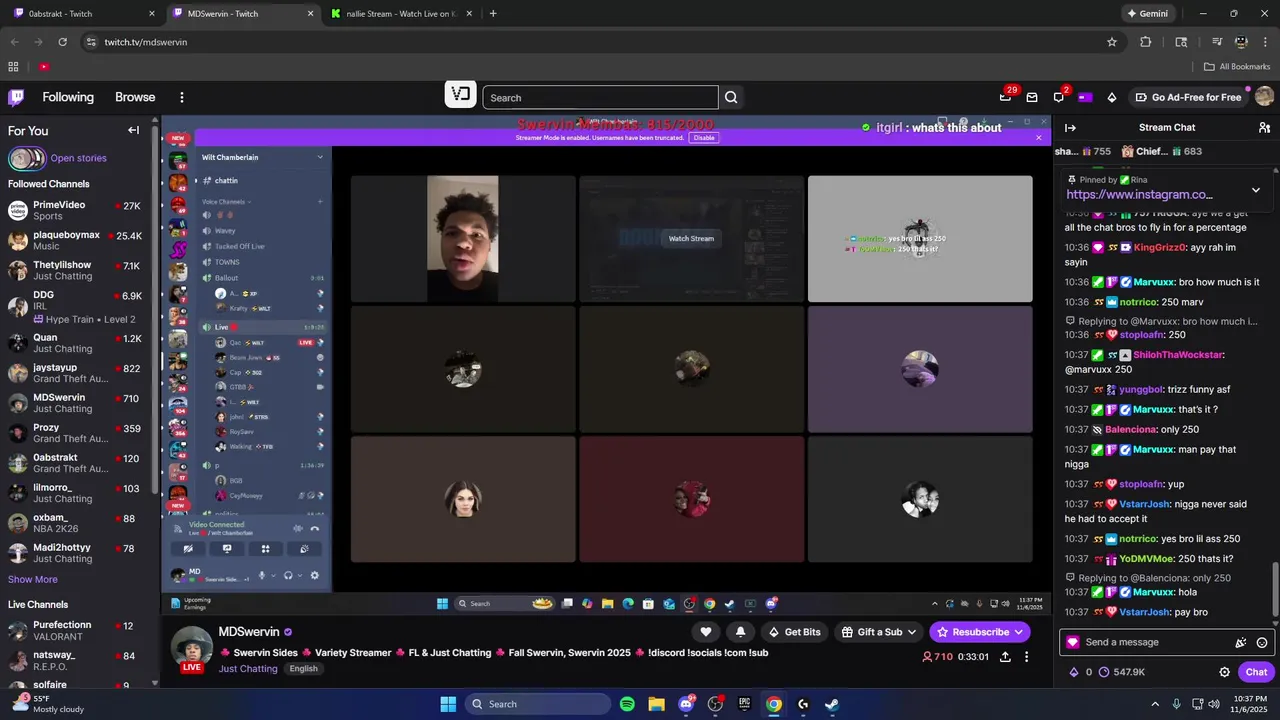Unfollow with the heart button
This screenshot has width=1280, height=720.
pos(705,632)
